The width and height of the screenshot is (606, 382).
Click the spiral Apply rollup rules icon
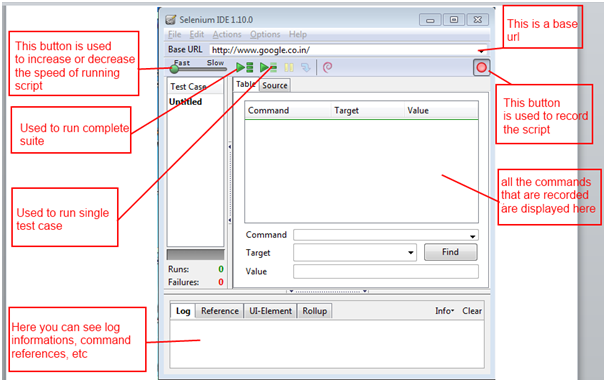pos(327,68)
